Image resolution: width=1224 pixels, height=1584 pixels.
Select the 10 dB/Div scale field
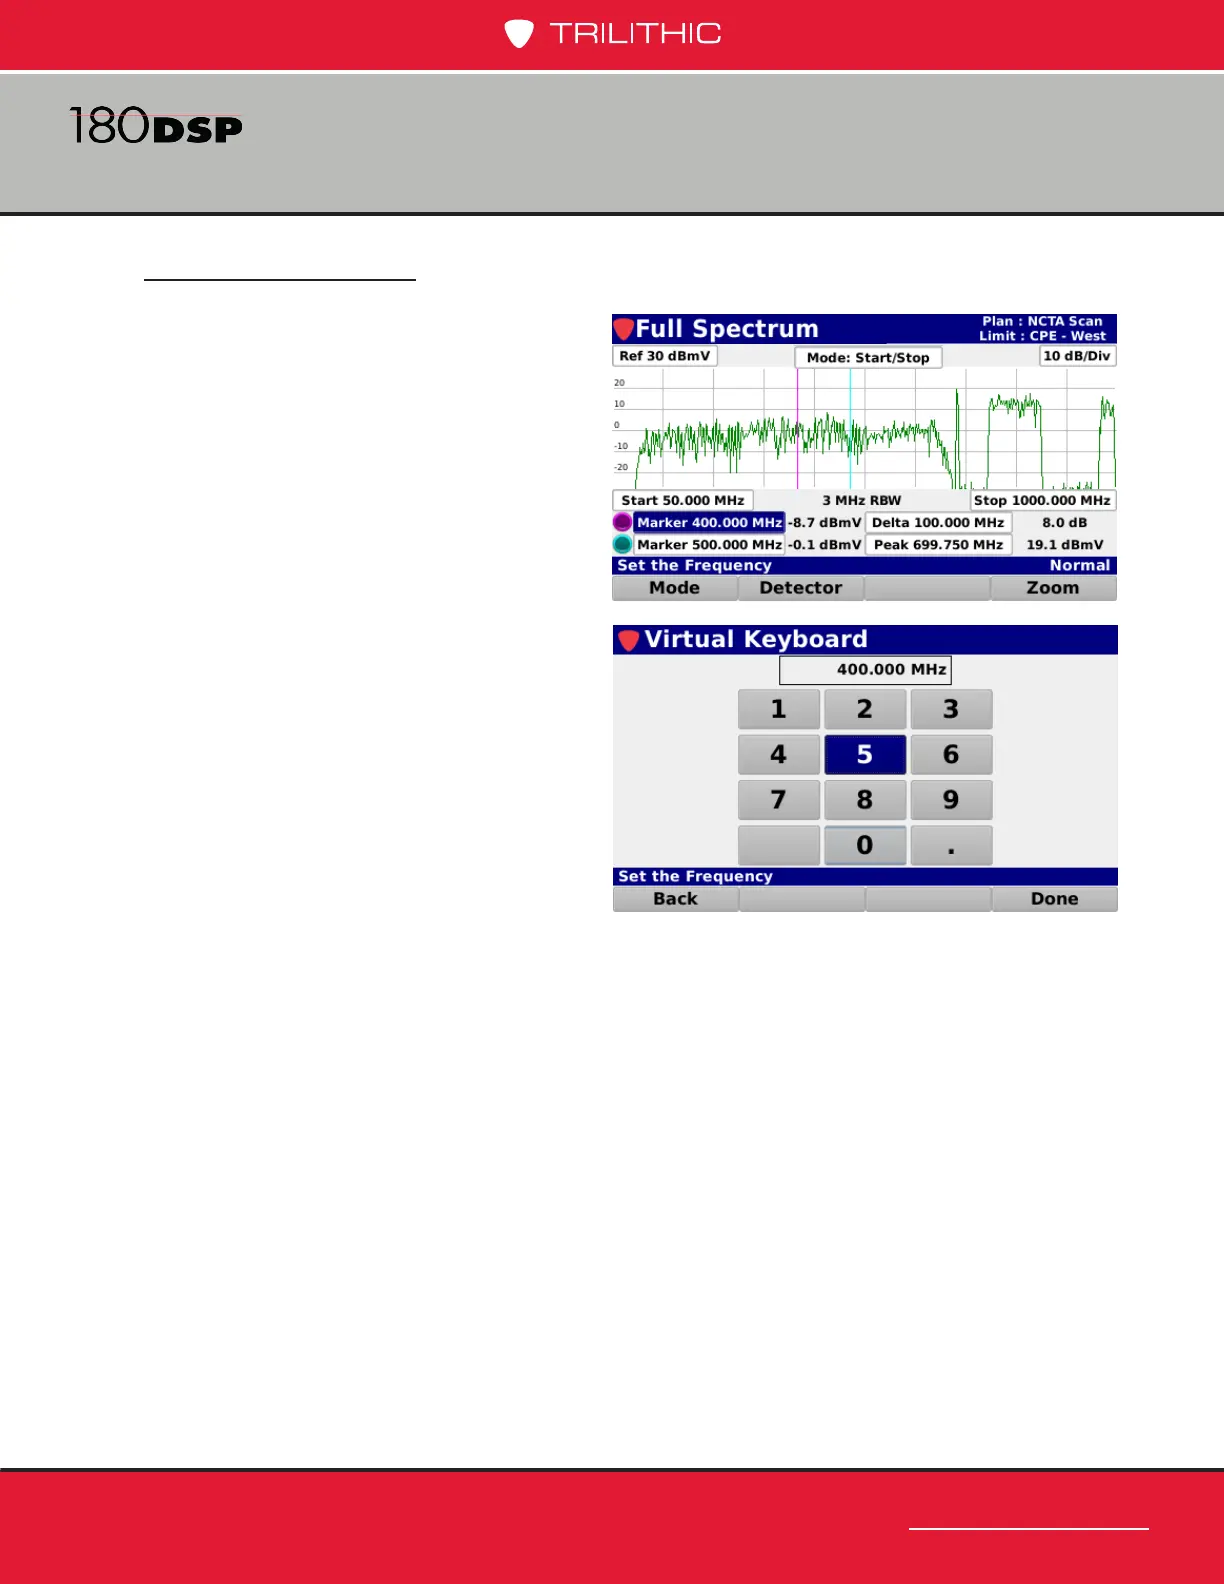[1077, 356]
